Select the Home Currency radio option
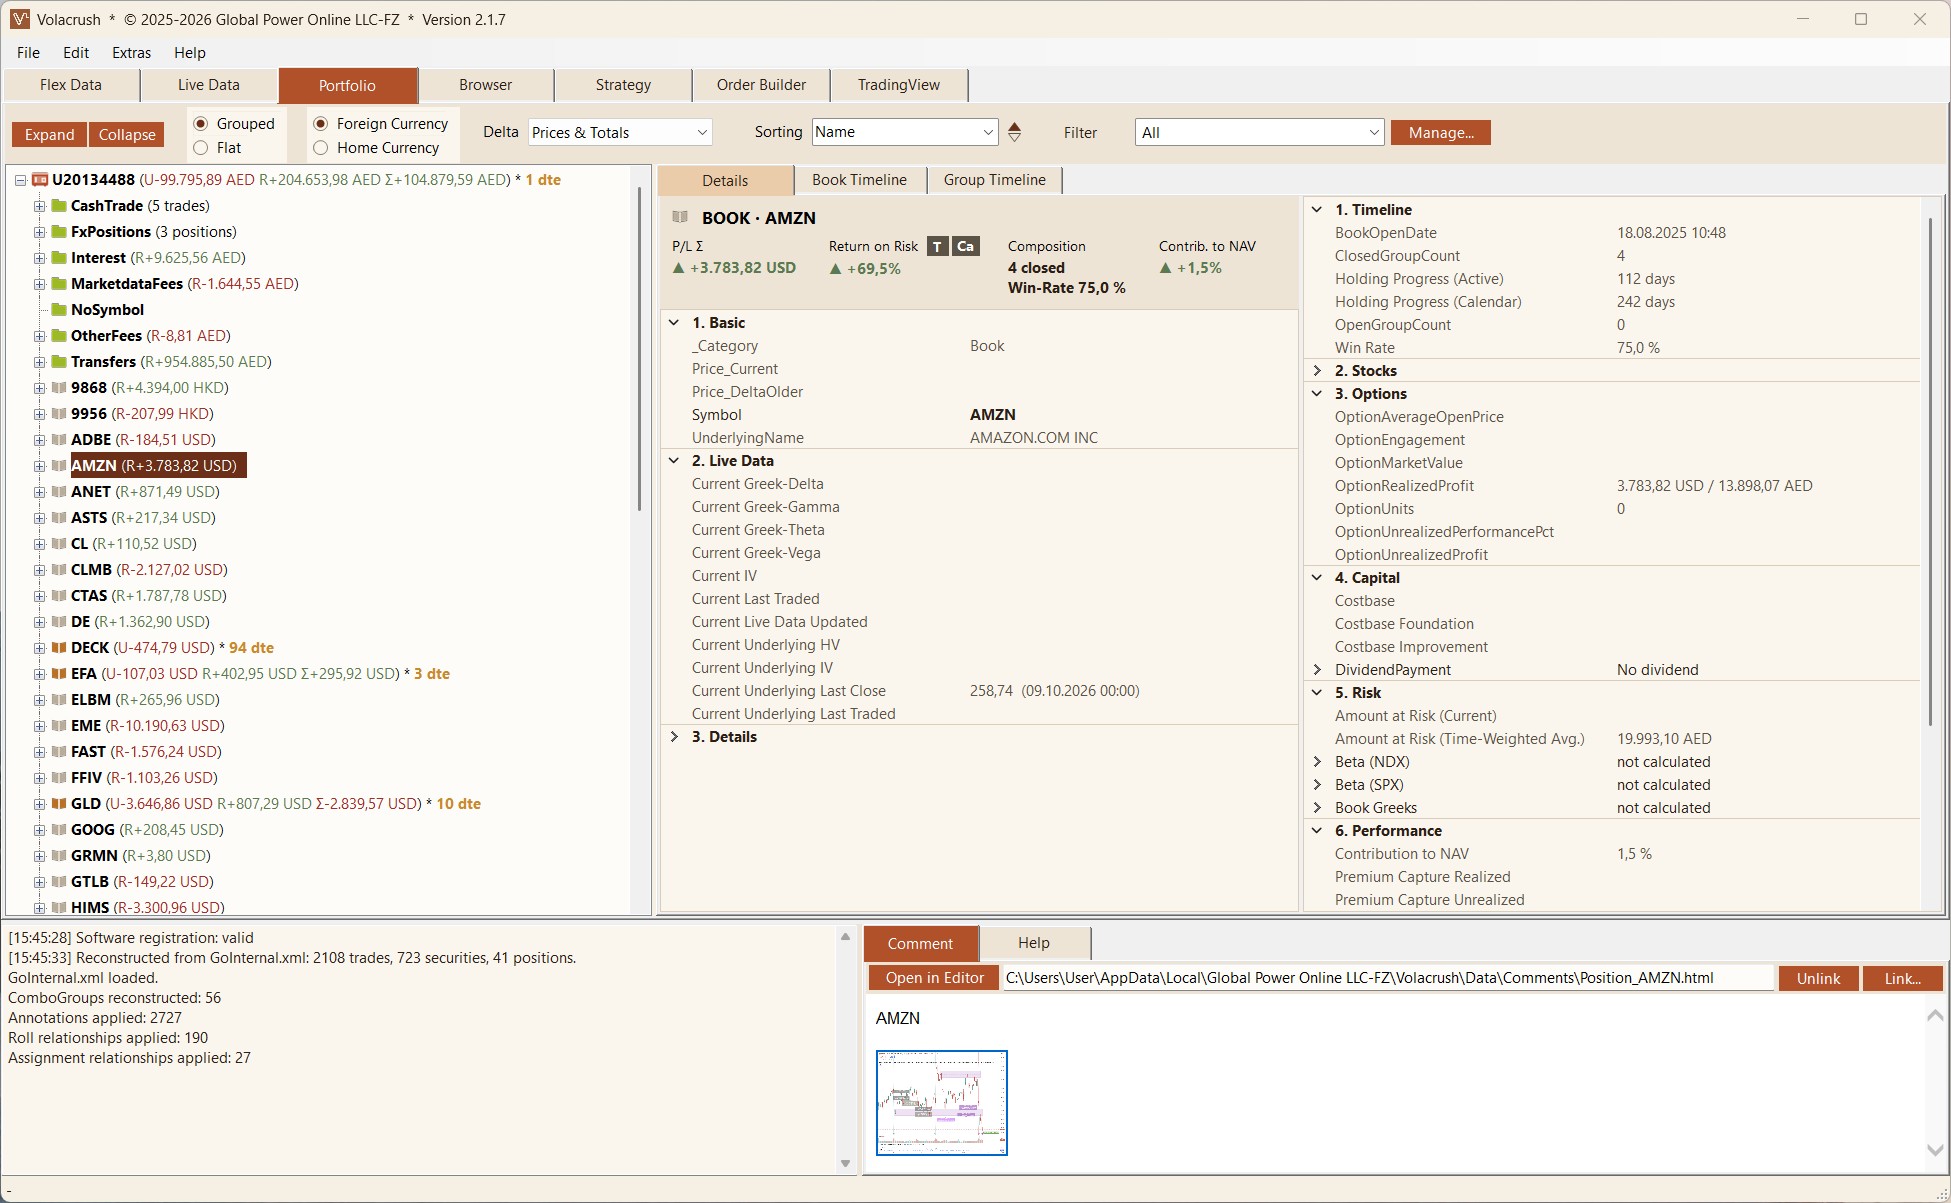The image size is (1951, 1203). click(321, 148)
